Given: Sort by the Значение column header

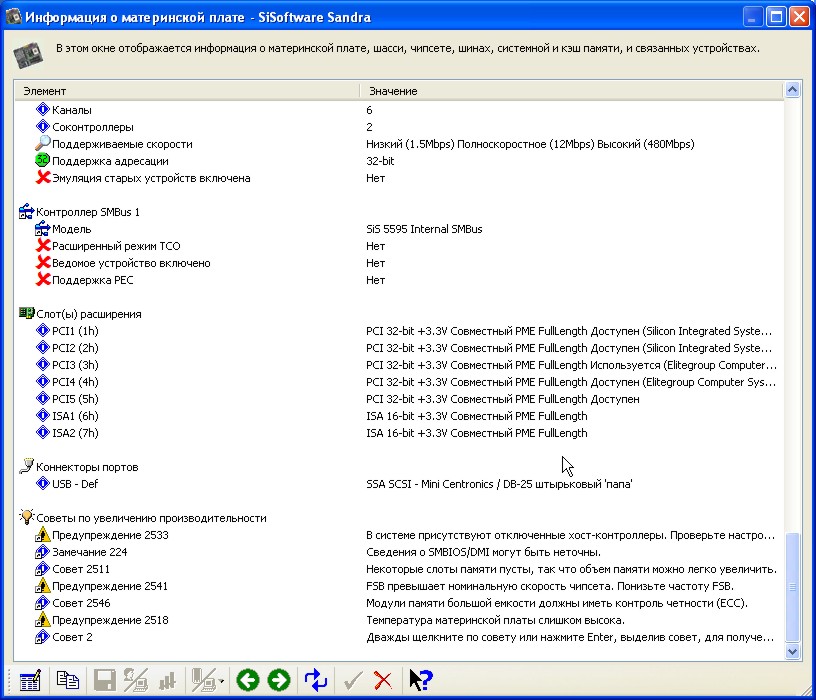Looking at the screenshot, I should point(571,91).
